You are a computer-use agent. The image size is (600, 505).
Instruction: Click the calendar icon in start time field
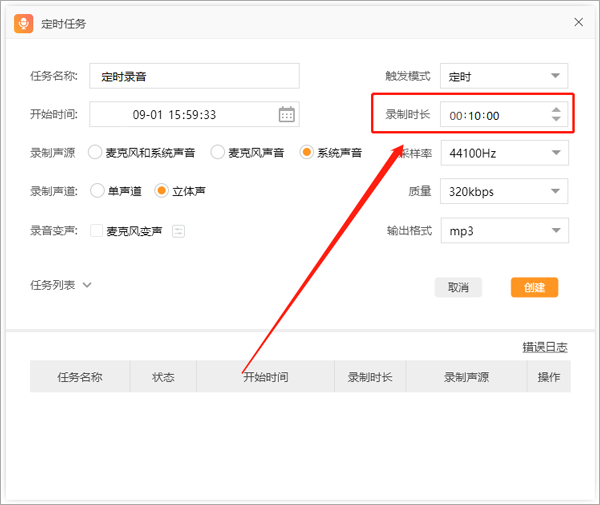click(x=286, y=115)
